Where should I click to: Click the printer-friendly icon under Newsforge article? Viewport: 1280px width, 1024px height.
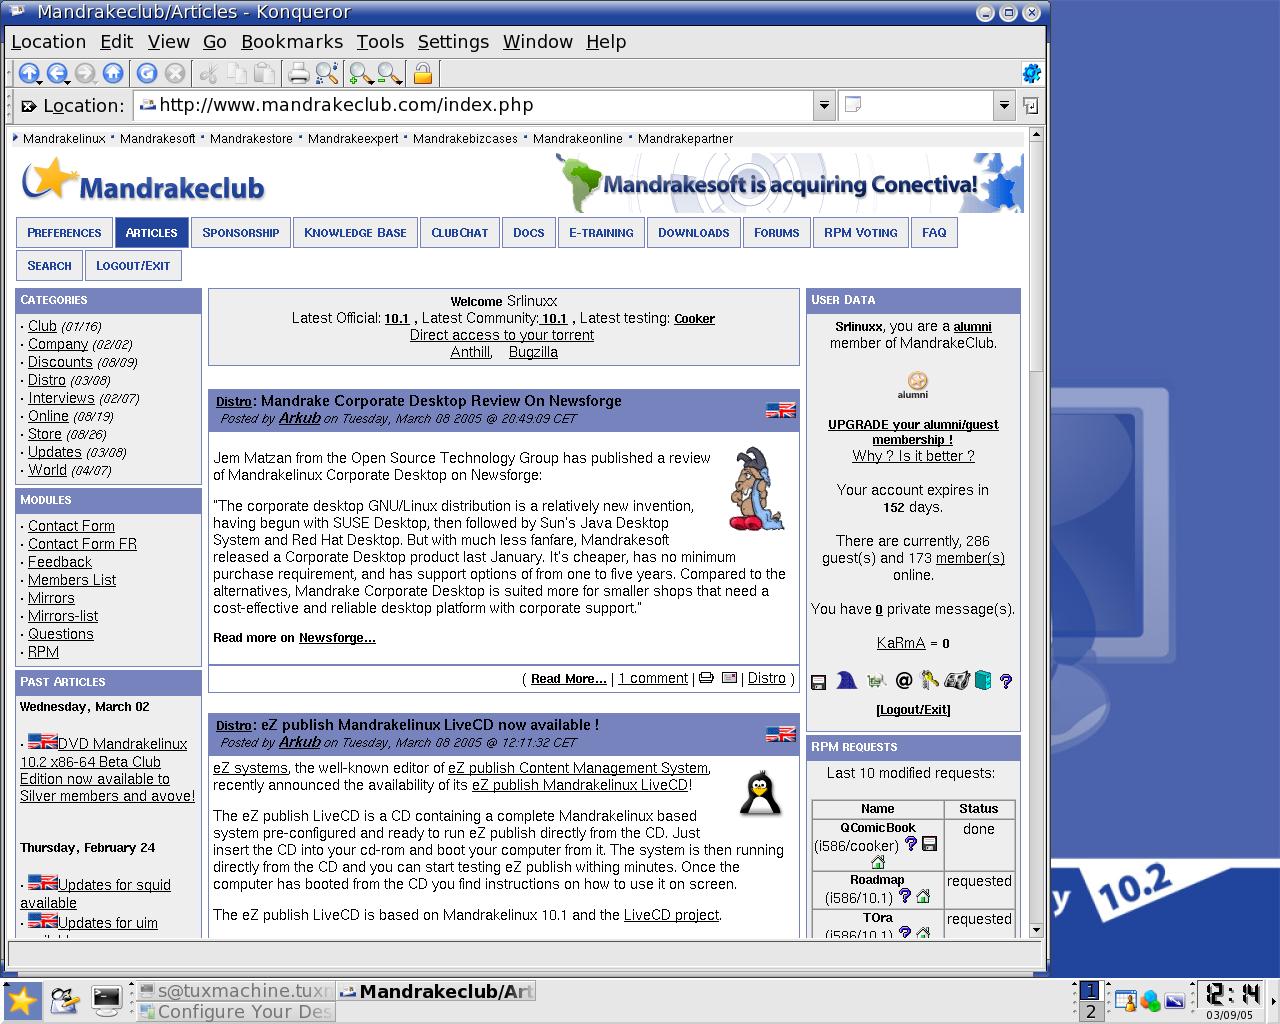[x=706, y=678]
